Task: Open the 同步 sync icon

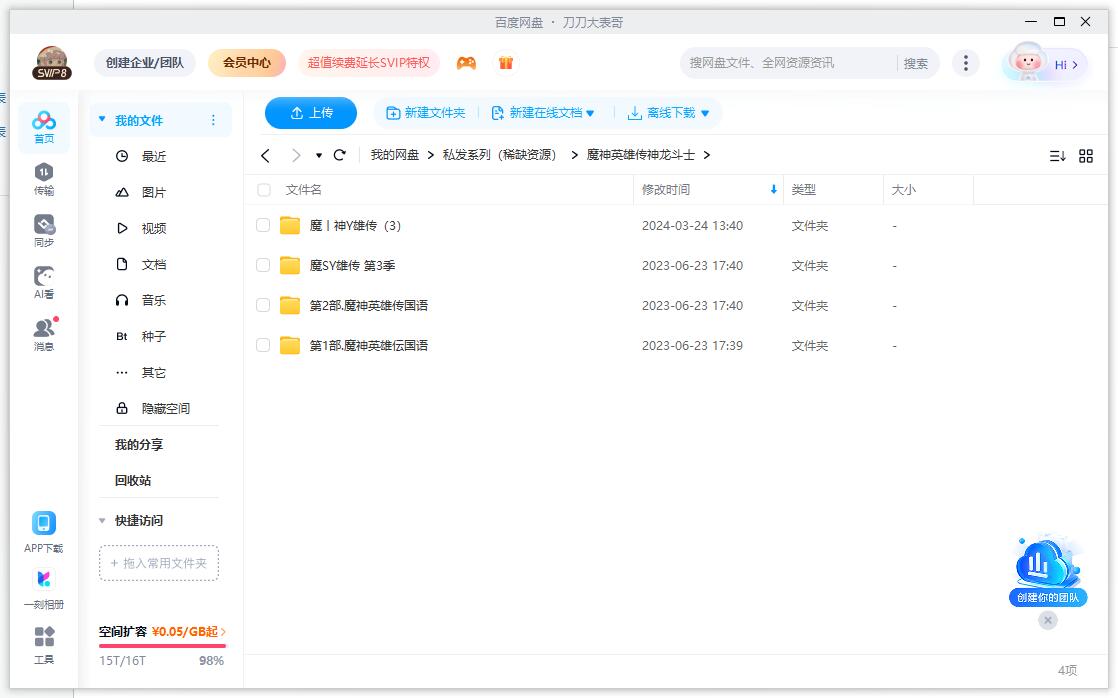Action: tap(43, 231)
